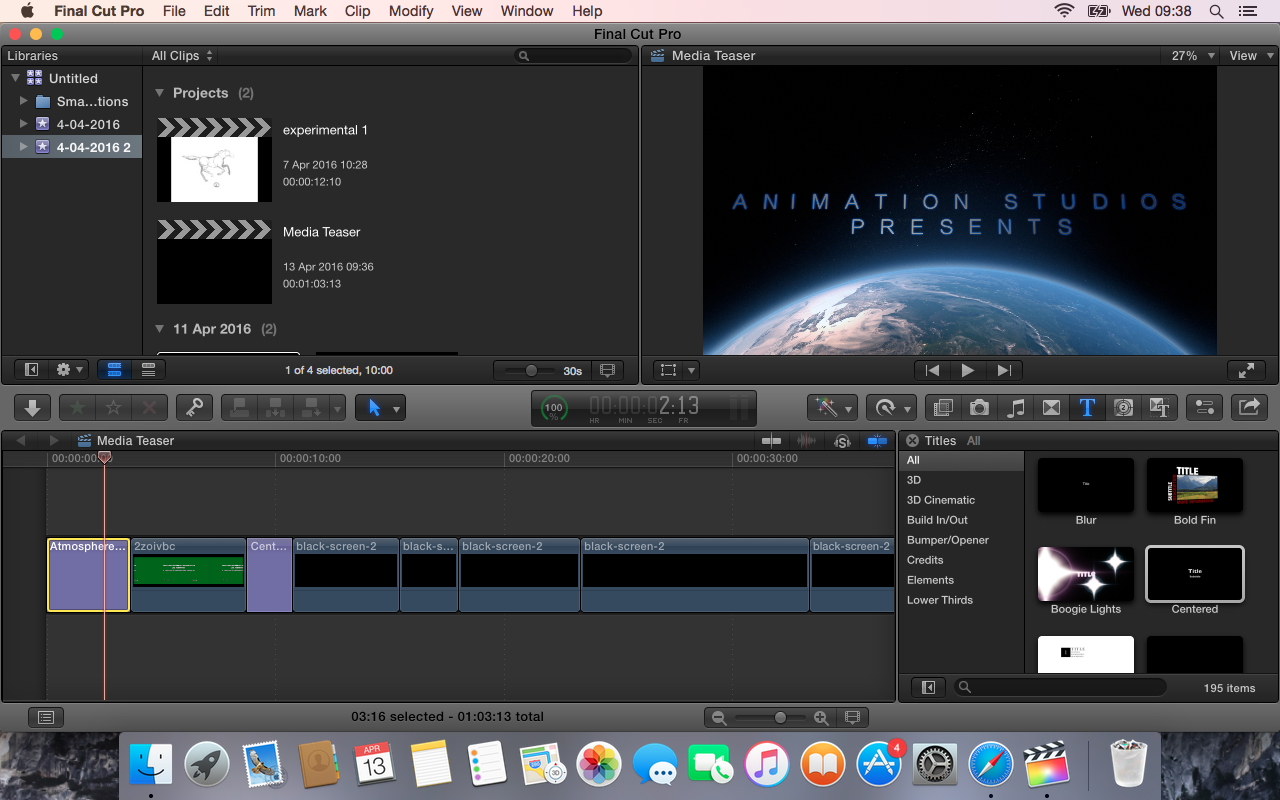Viewport: 1280px width, 800px height.
Task: Insert selected clip into storyline button
Action: pyautogui.click(x=274, y=407)
